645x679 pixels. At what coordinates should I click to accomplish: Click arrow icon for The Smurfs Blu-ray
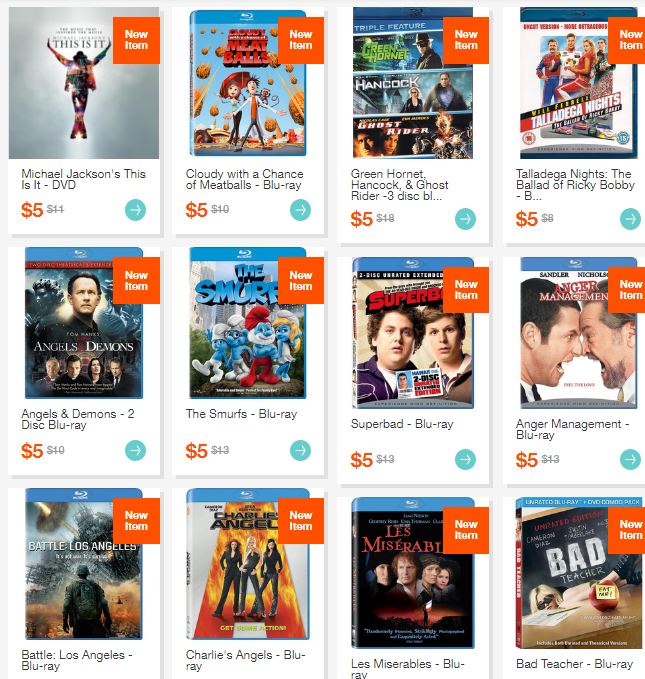tap(300, 450)
